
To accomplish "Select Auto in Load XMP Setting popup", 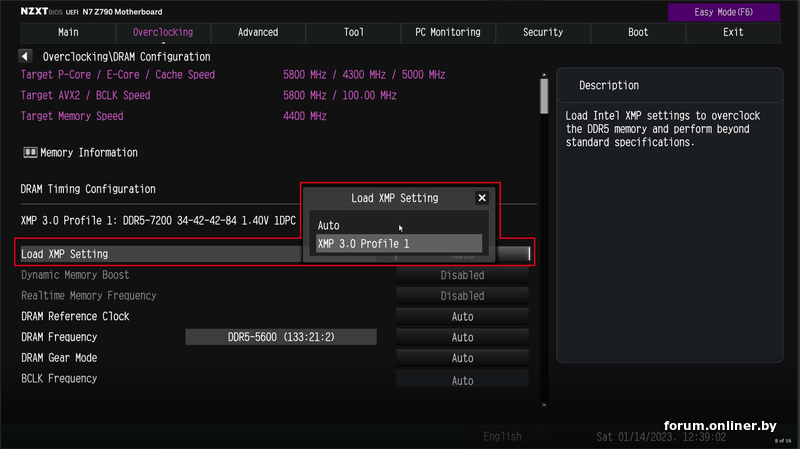I will 398,225.
